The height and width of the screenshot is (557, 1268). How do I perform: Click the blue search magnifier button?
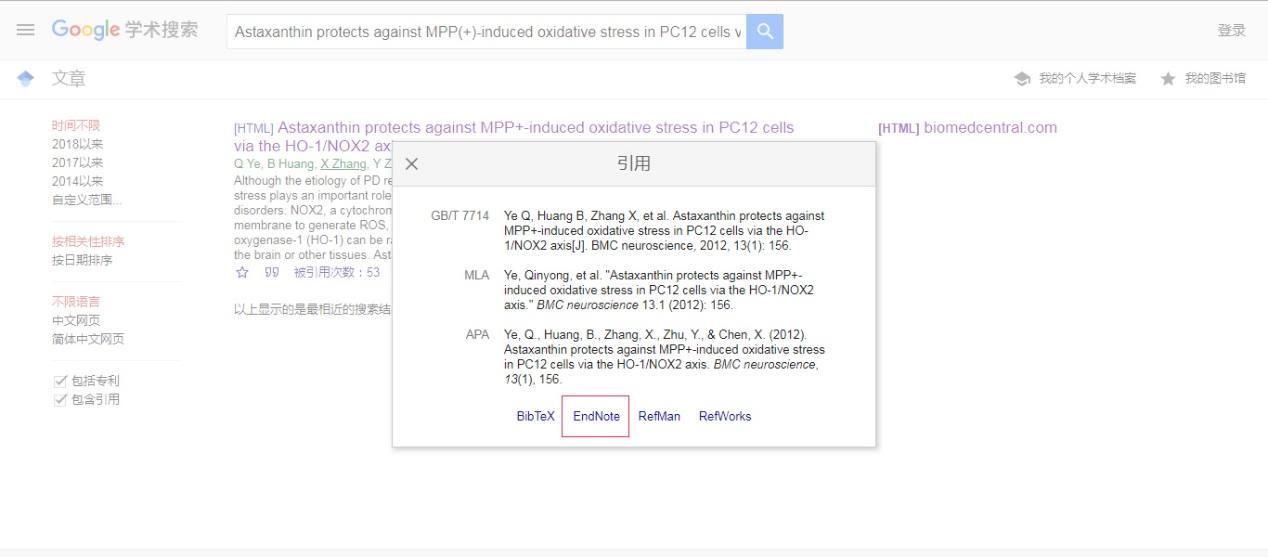(x=765, y=31)
